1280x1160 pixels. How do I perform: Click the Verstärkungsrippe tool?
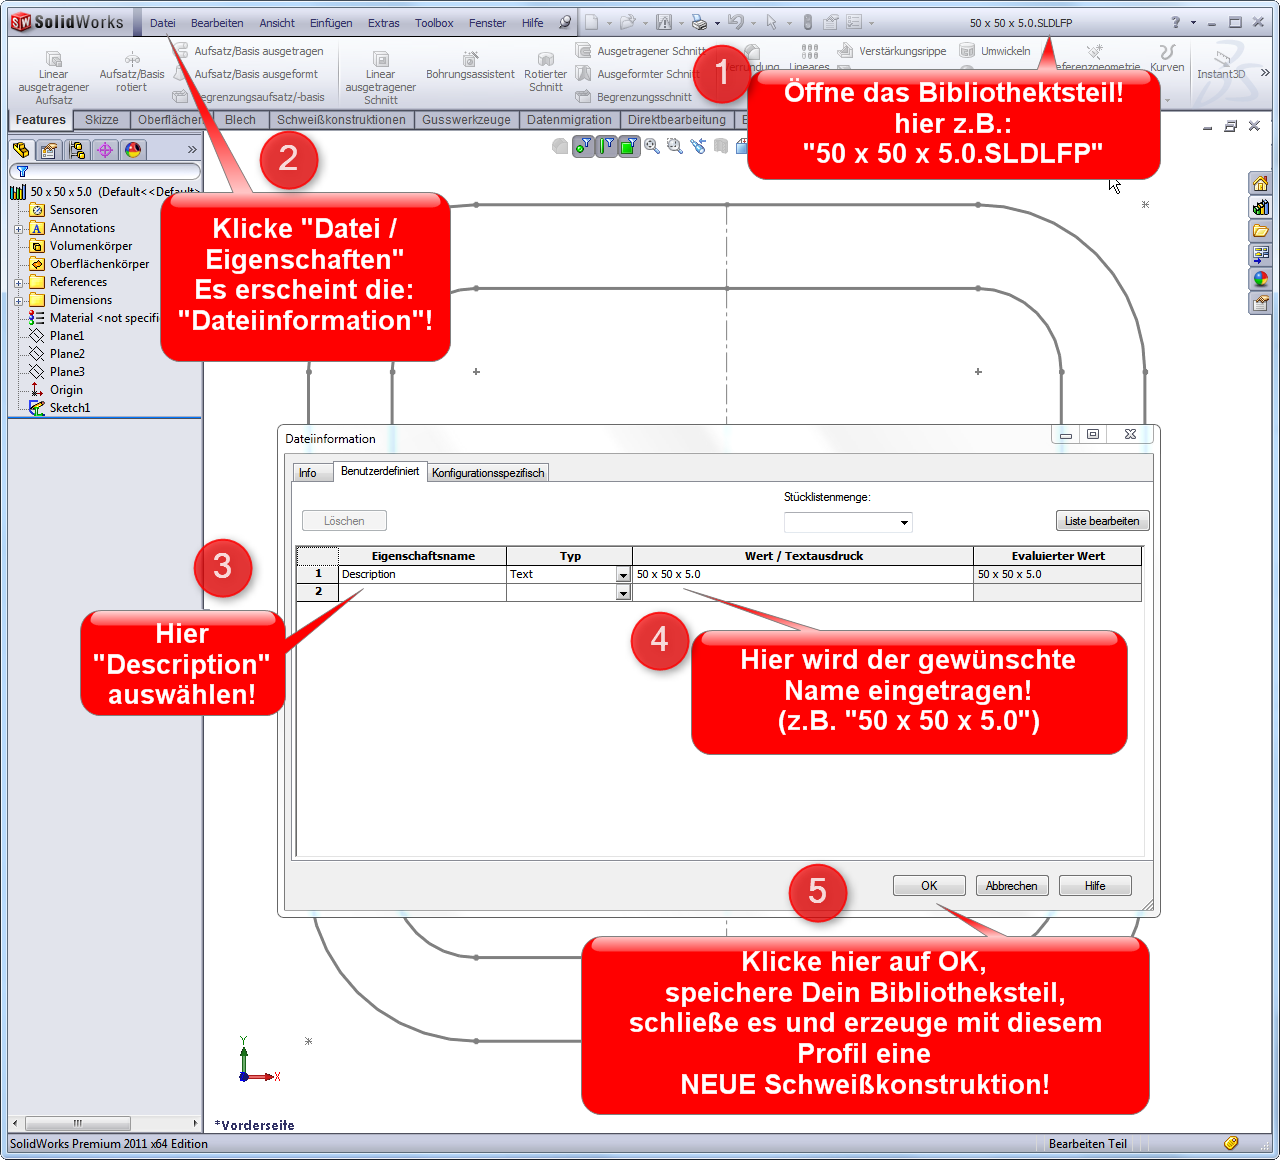[x=892, y=51]
